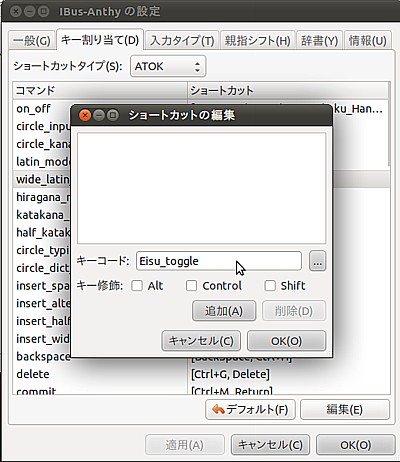Open the 一般(G) tab
The height and width of the screenshot is (462, 400).
click(x=31, y=41)
